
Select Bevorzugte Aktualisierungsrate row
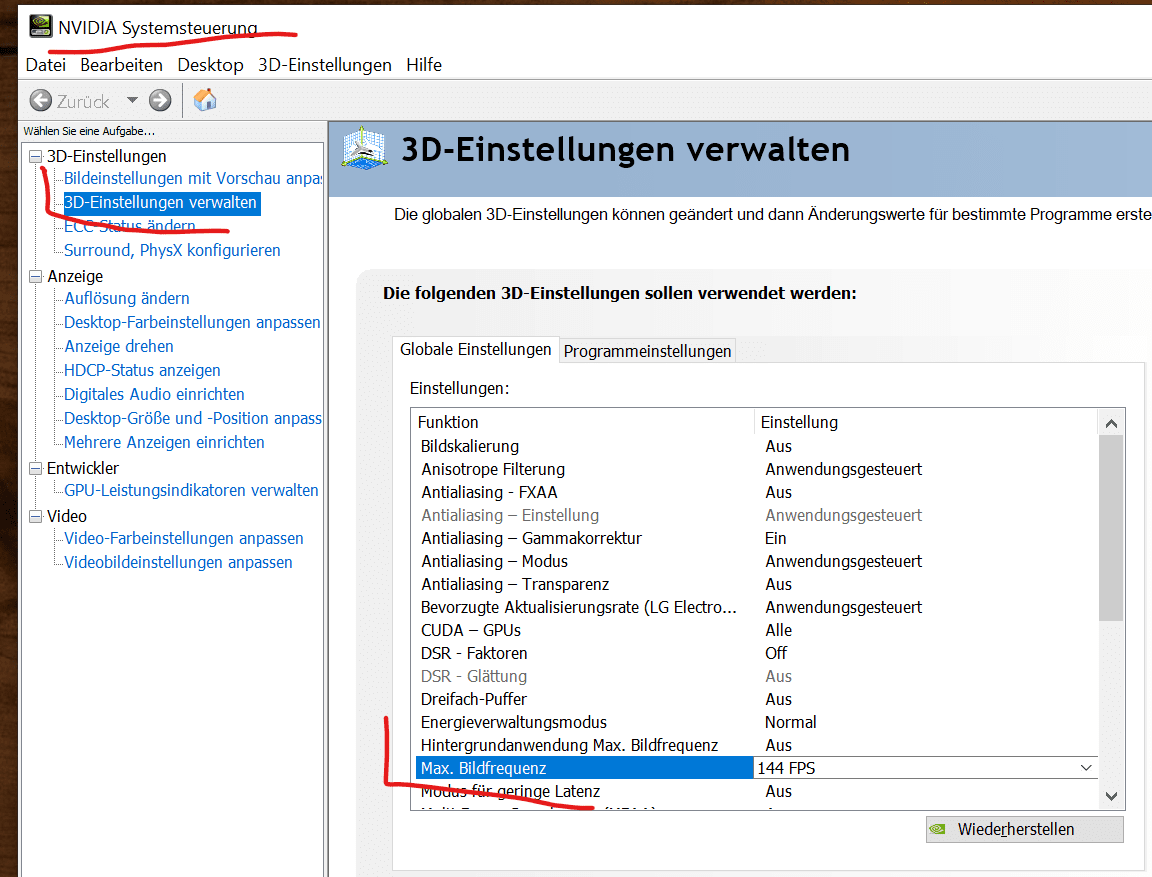click(757, 607)
